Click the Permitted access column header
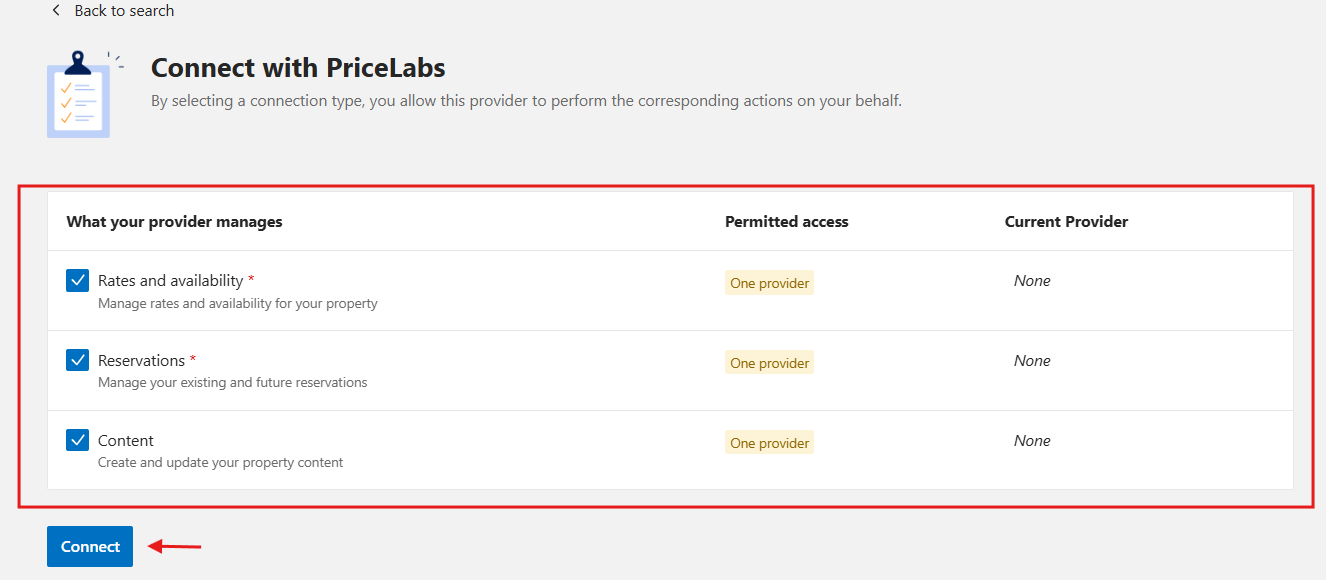This screenshot has width=1326, height=580. pyautogui.click(x=786, y=222)
